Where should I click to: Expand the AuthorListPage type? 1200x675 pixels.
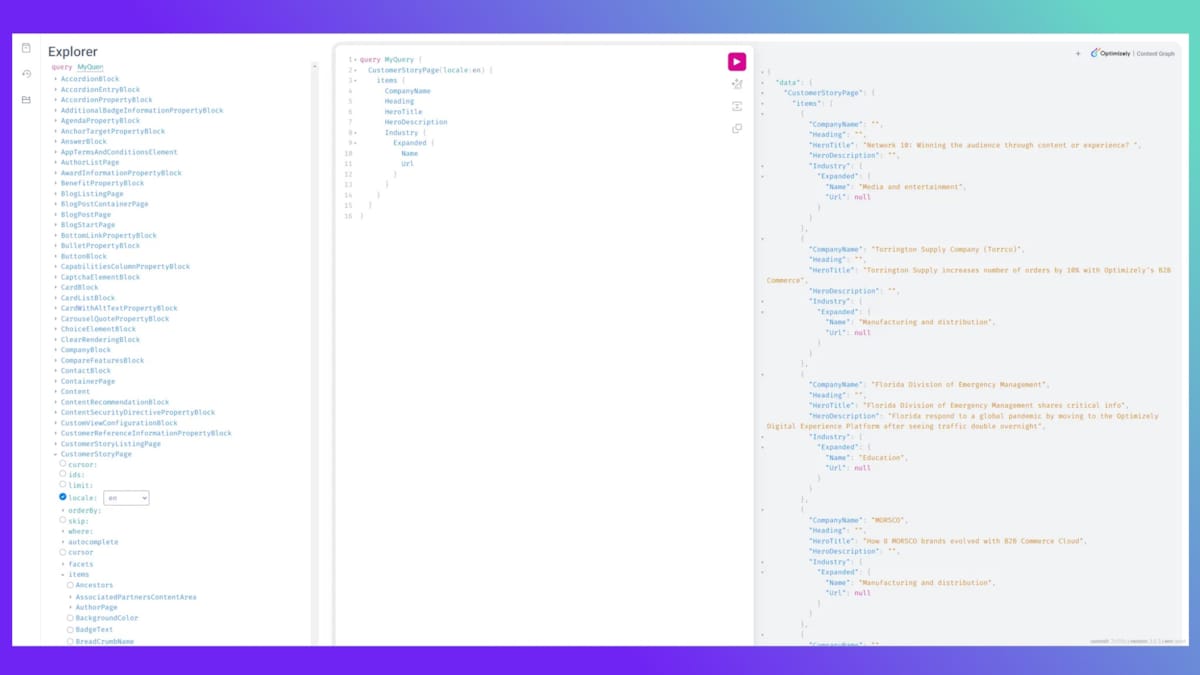point(56,162)
